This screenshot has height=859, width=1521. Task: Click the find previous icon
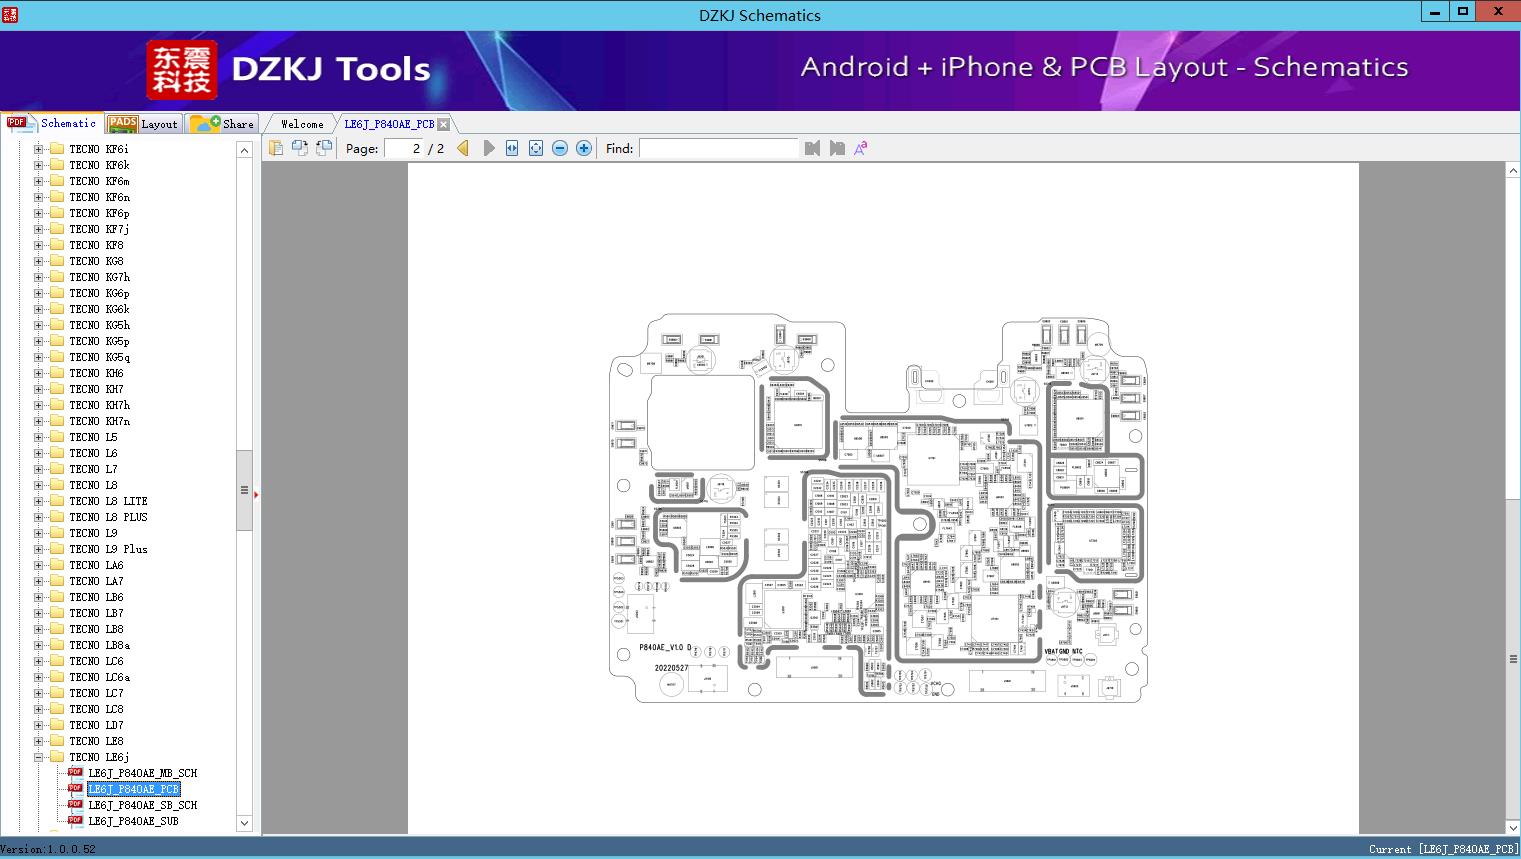tap(812, 148)
